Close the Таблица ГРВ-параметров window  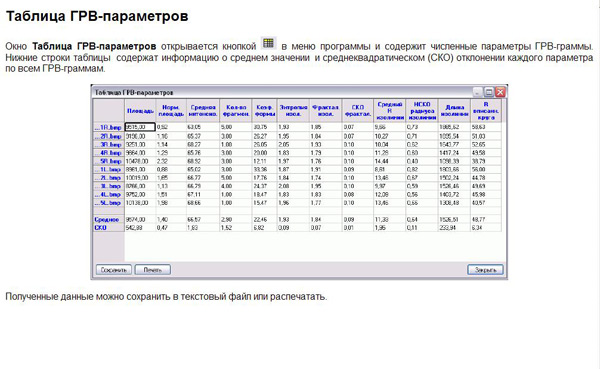coord(500,92)
